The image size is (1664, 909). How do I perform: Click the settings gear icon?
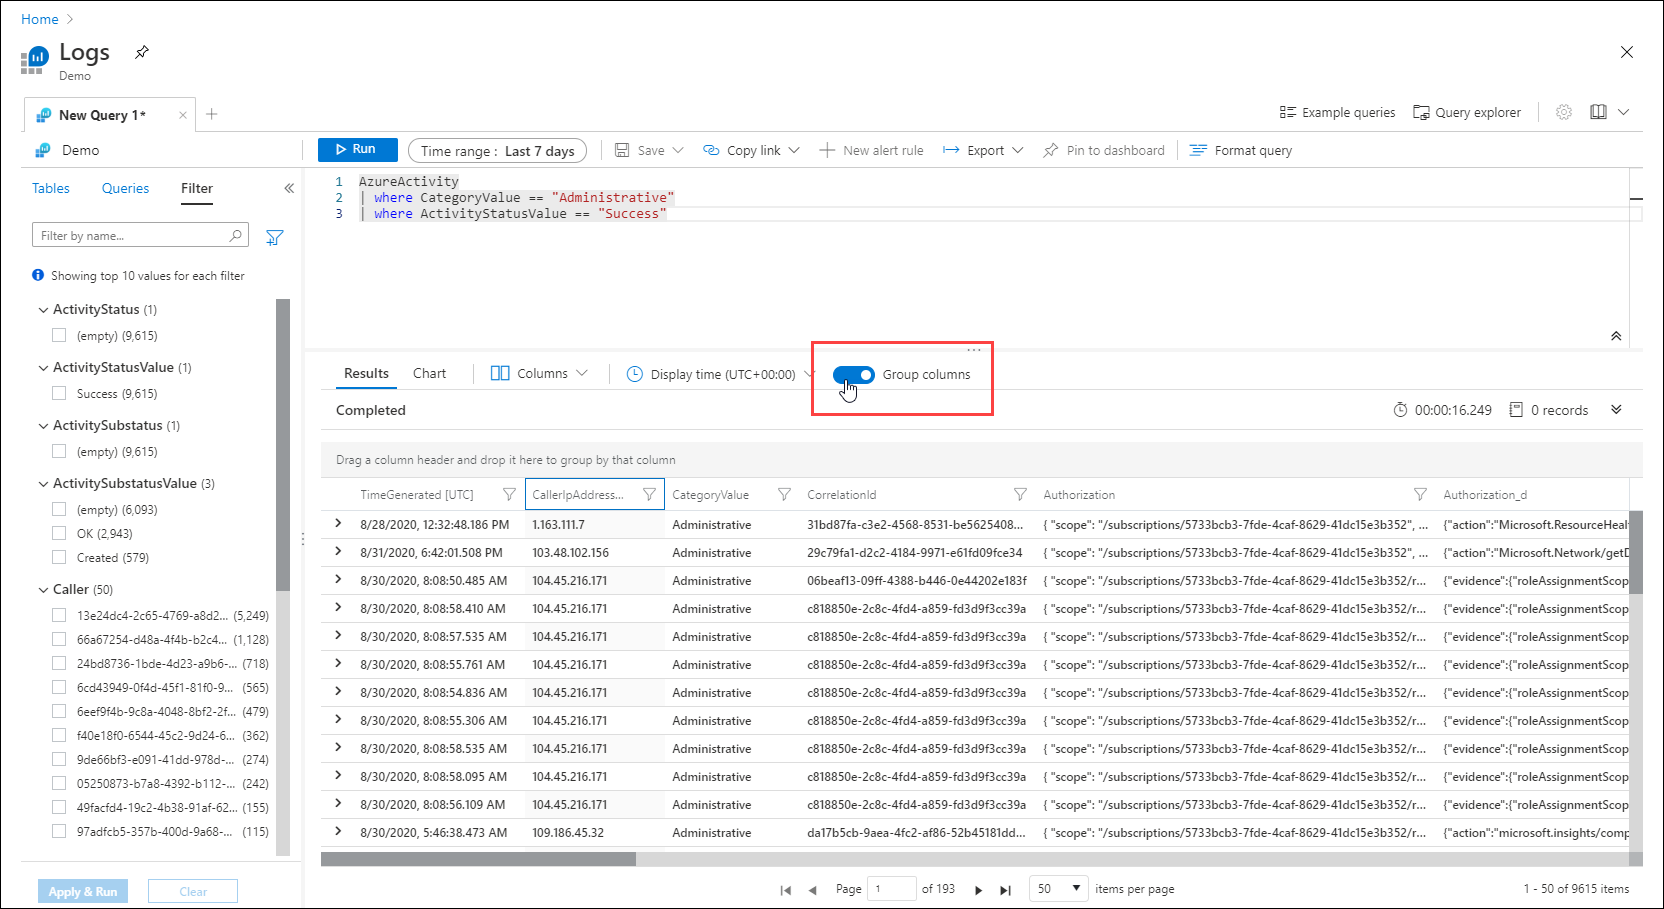point(1564,112)
